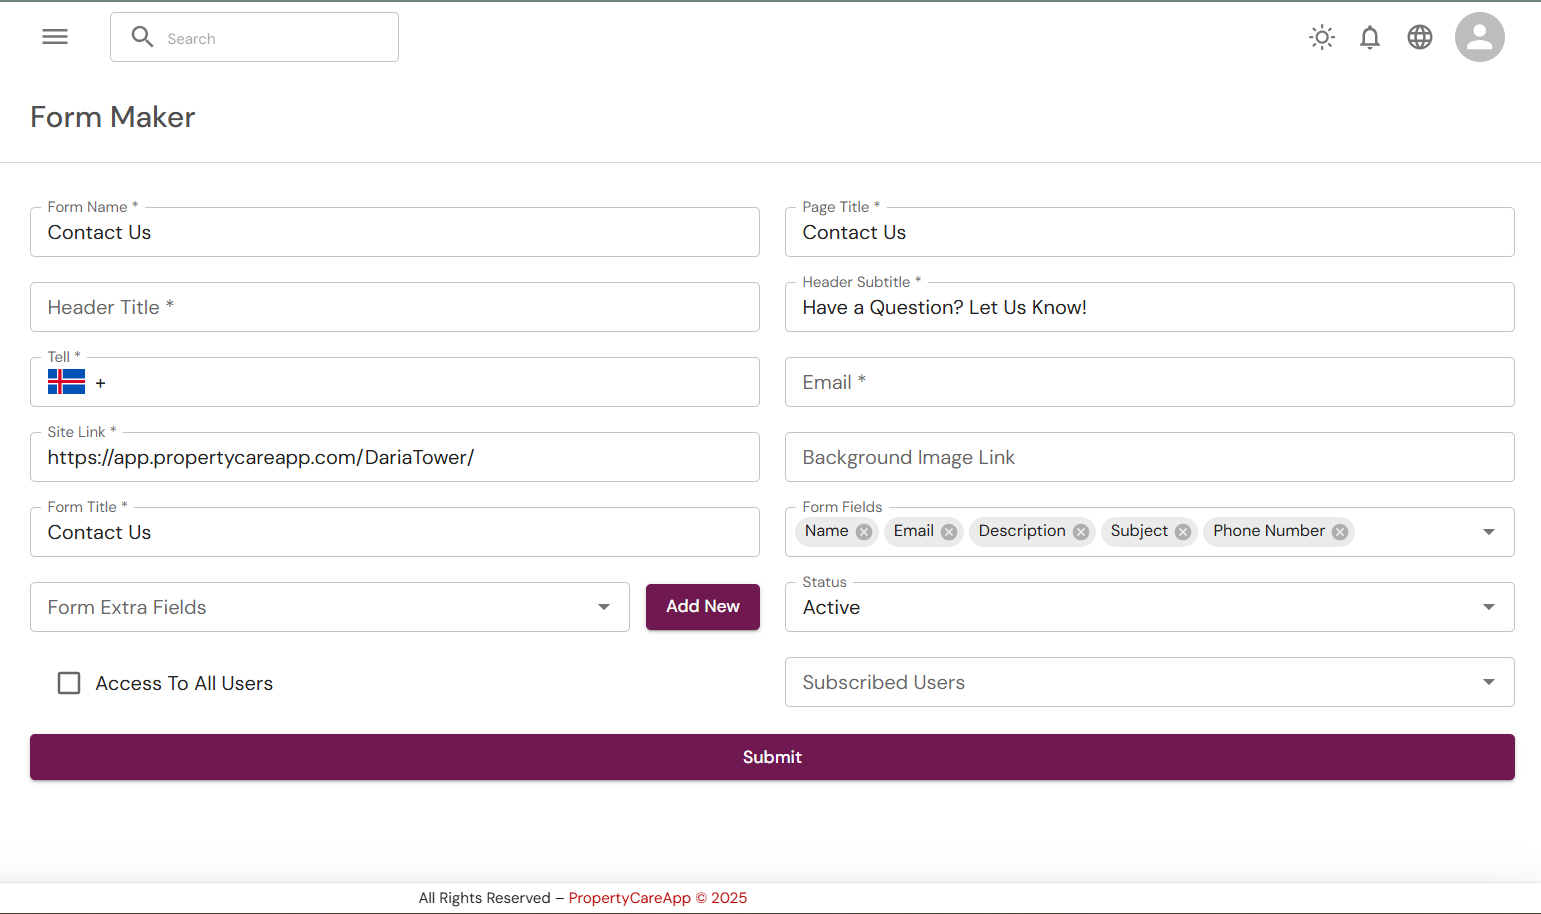This screenshot has width=1541, height=914.
Task: Click the Iceland flag country selector
Action: point(67,382)
